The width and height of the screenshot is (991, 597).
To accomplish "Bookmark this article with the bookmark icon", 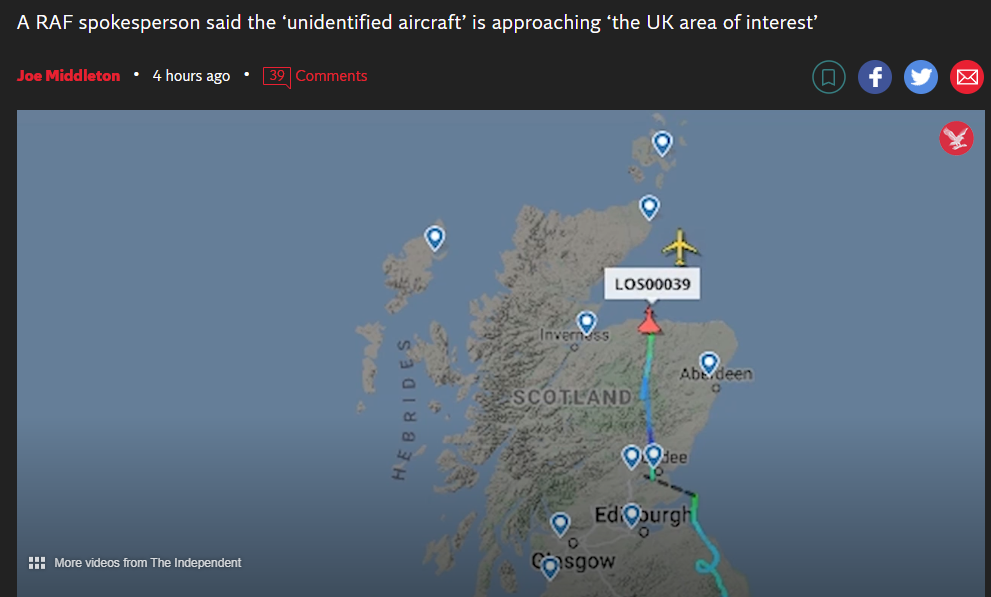I will pos(829,77).
